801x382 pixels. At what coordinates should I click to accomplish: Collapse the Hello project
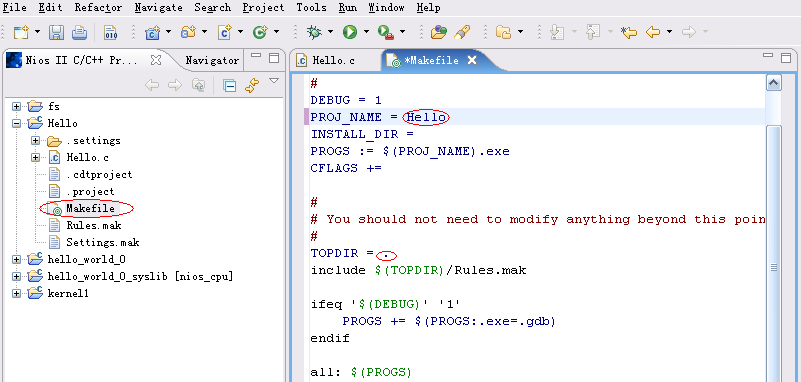[17, 124]
